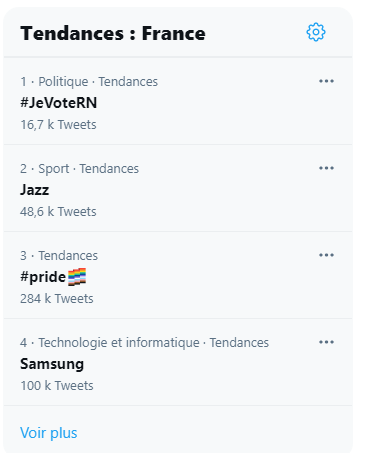Click the rainbow pride flag emoji
The image size is (369, 453).
[x=77, y=277]
